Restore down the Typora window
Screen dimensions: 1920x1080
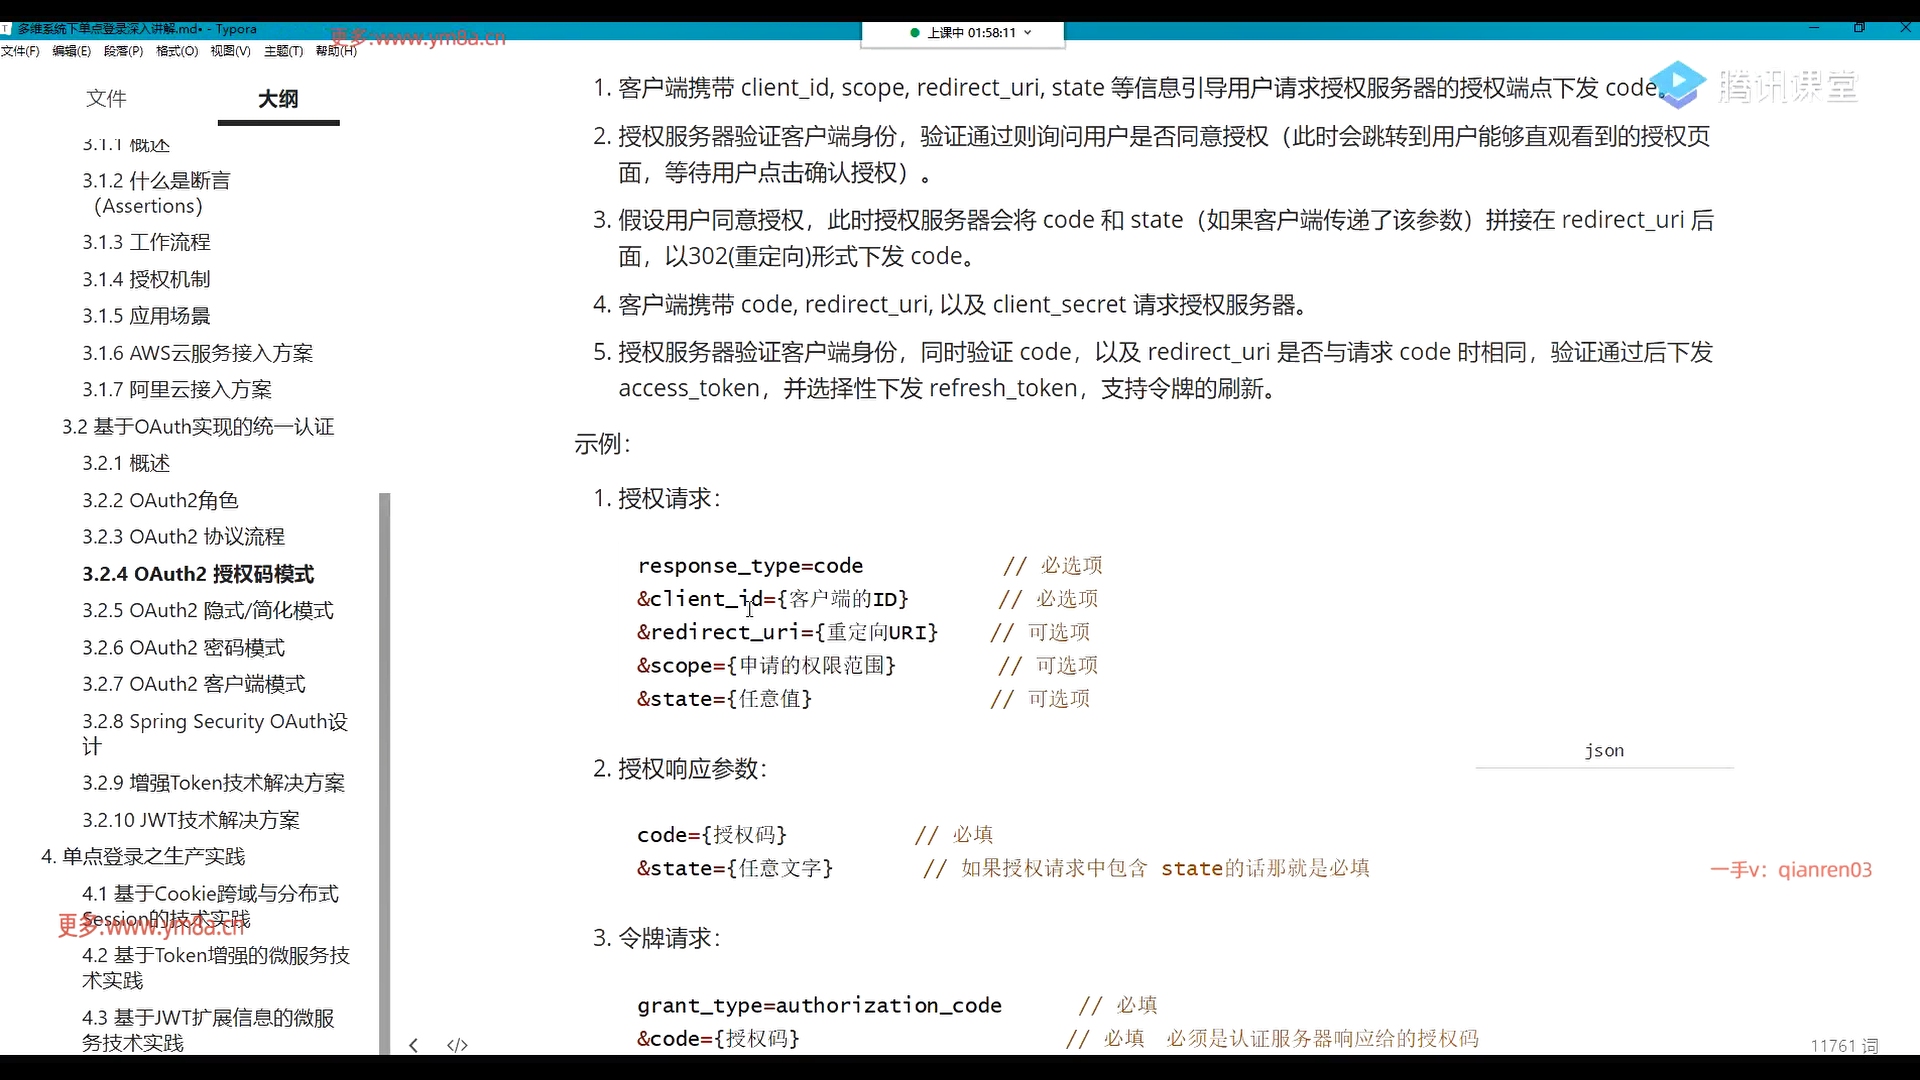[1859, 28]
